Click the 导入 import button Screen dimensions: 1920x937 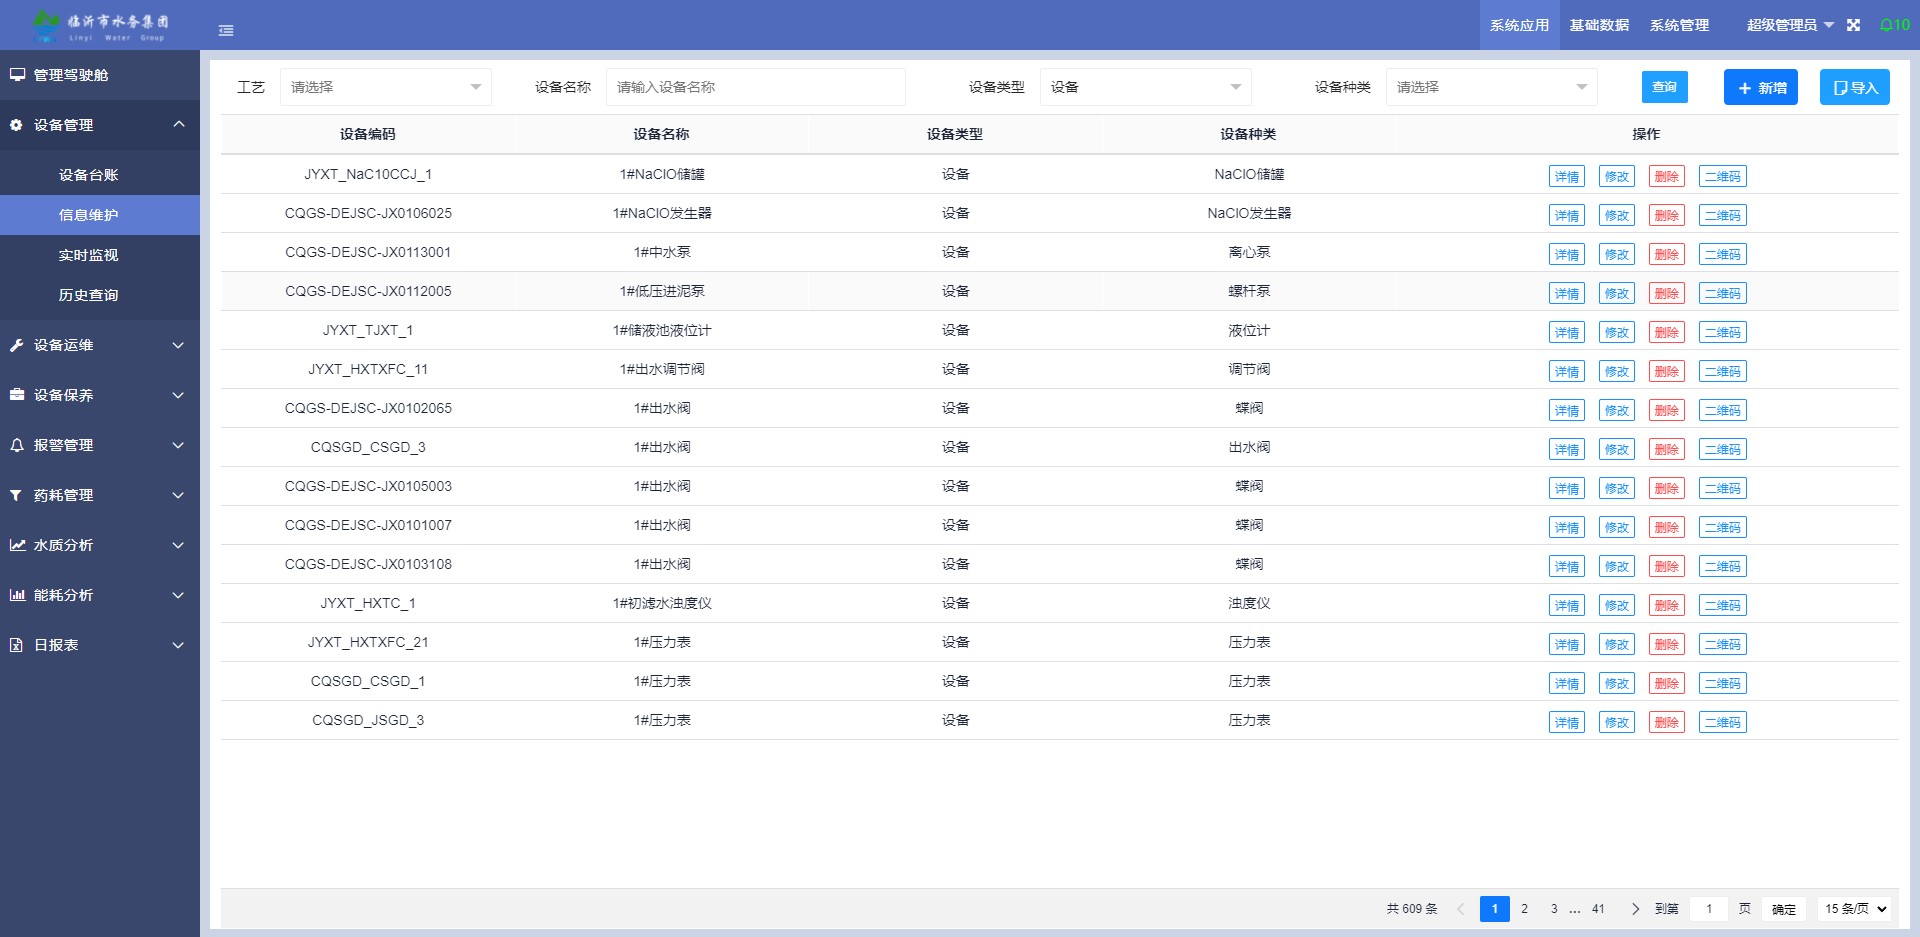pos(1855,87)
